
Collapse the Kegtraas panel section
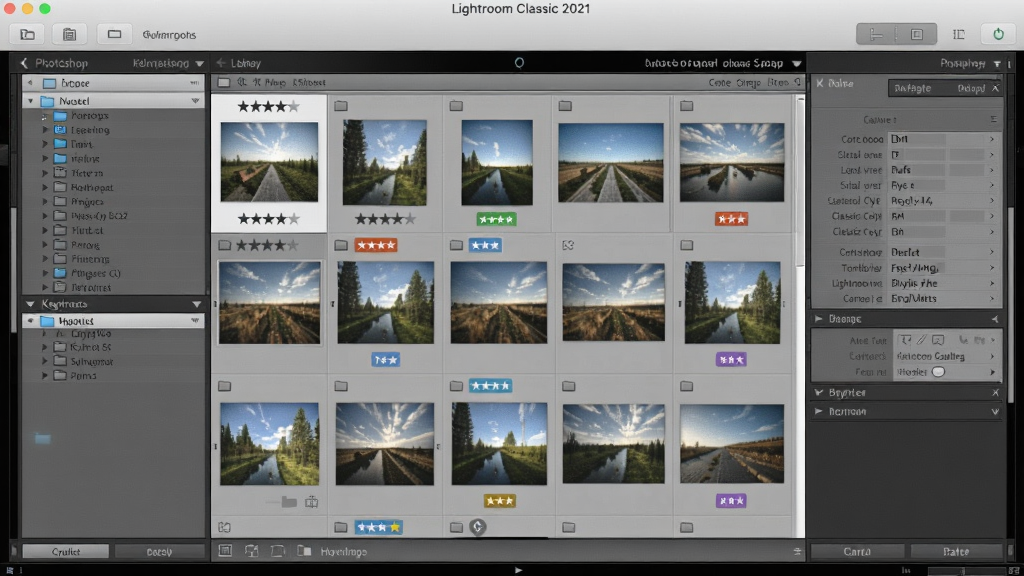pyautogui.click(x=30, y=304)
